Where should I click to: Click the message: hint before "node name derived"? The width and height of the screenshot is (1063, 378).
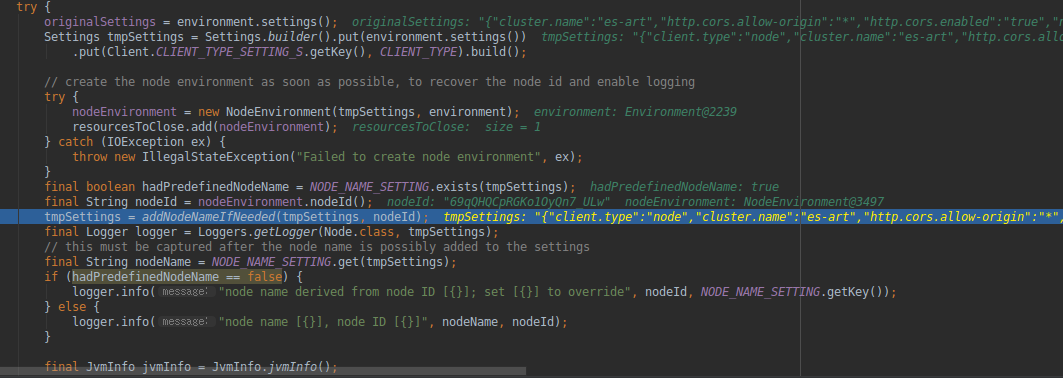pyautogui.click(x=187, y=292)
